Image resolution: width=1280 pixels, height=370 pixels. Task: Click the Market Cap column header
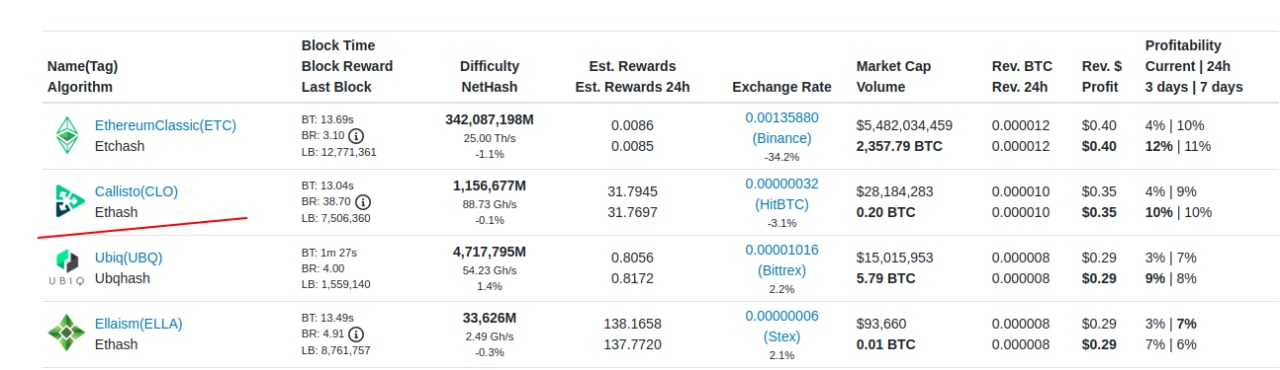click(x=893, y=66)
